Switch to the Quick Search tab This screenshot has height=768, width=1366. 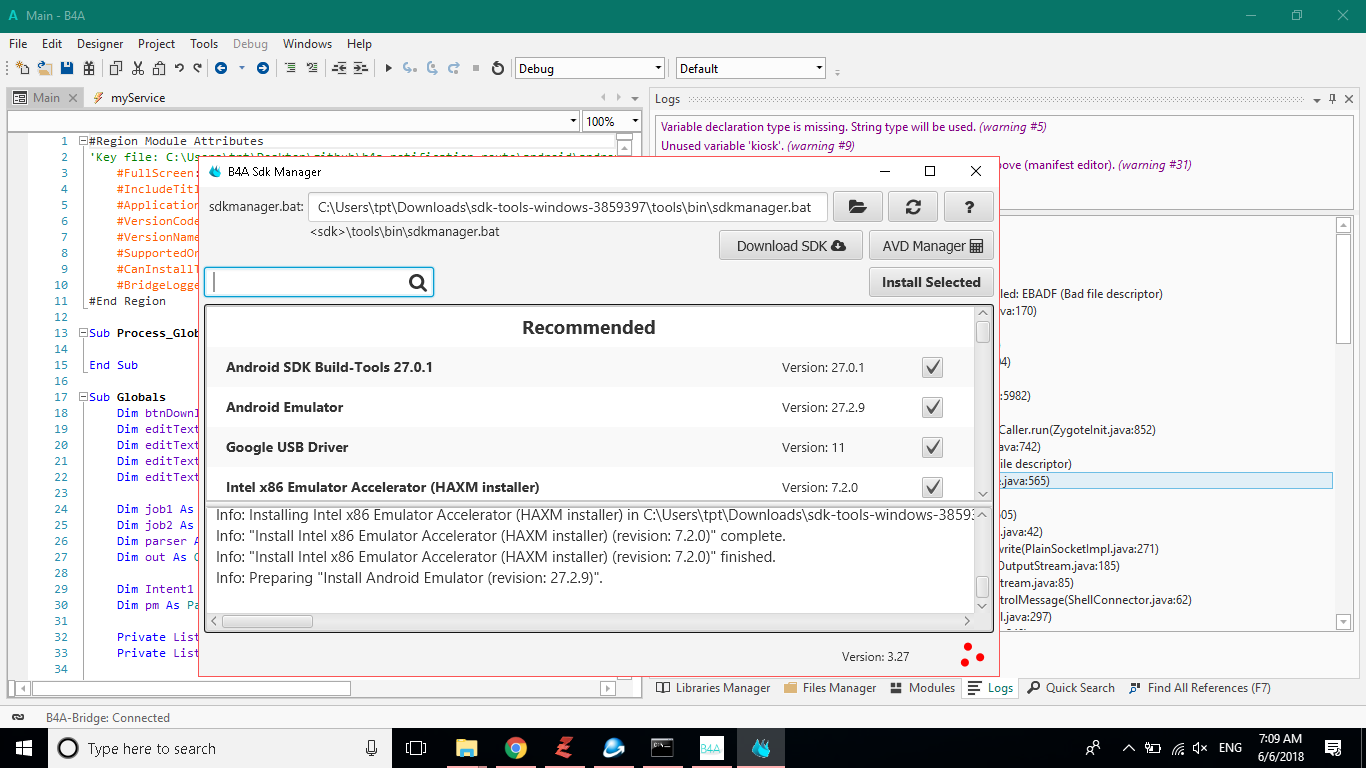[x=1070, y=688]
